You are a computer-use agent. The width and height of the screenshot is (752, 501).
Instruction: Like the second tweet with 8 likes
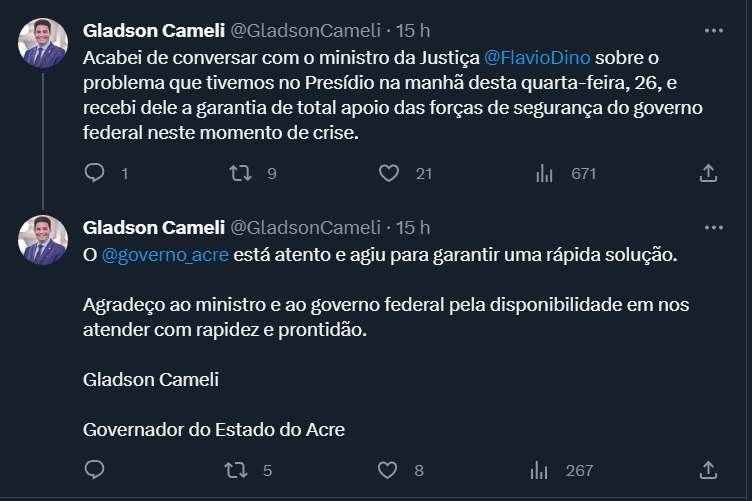pyautogui.click(x=389, y=469)
